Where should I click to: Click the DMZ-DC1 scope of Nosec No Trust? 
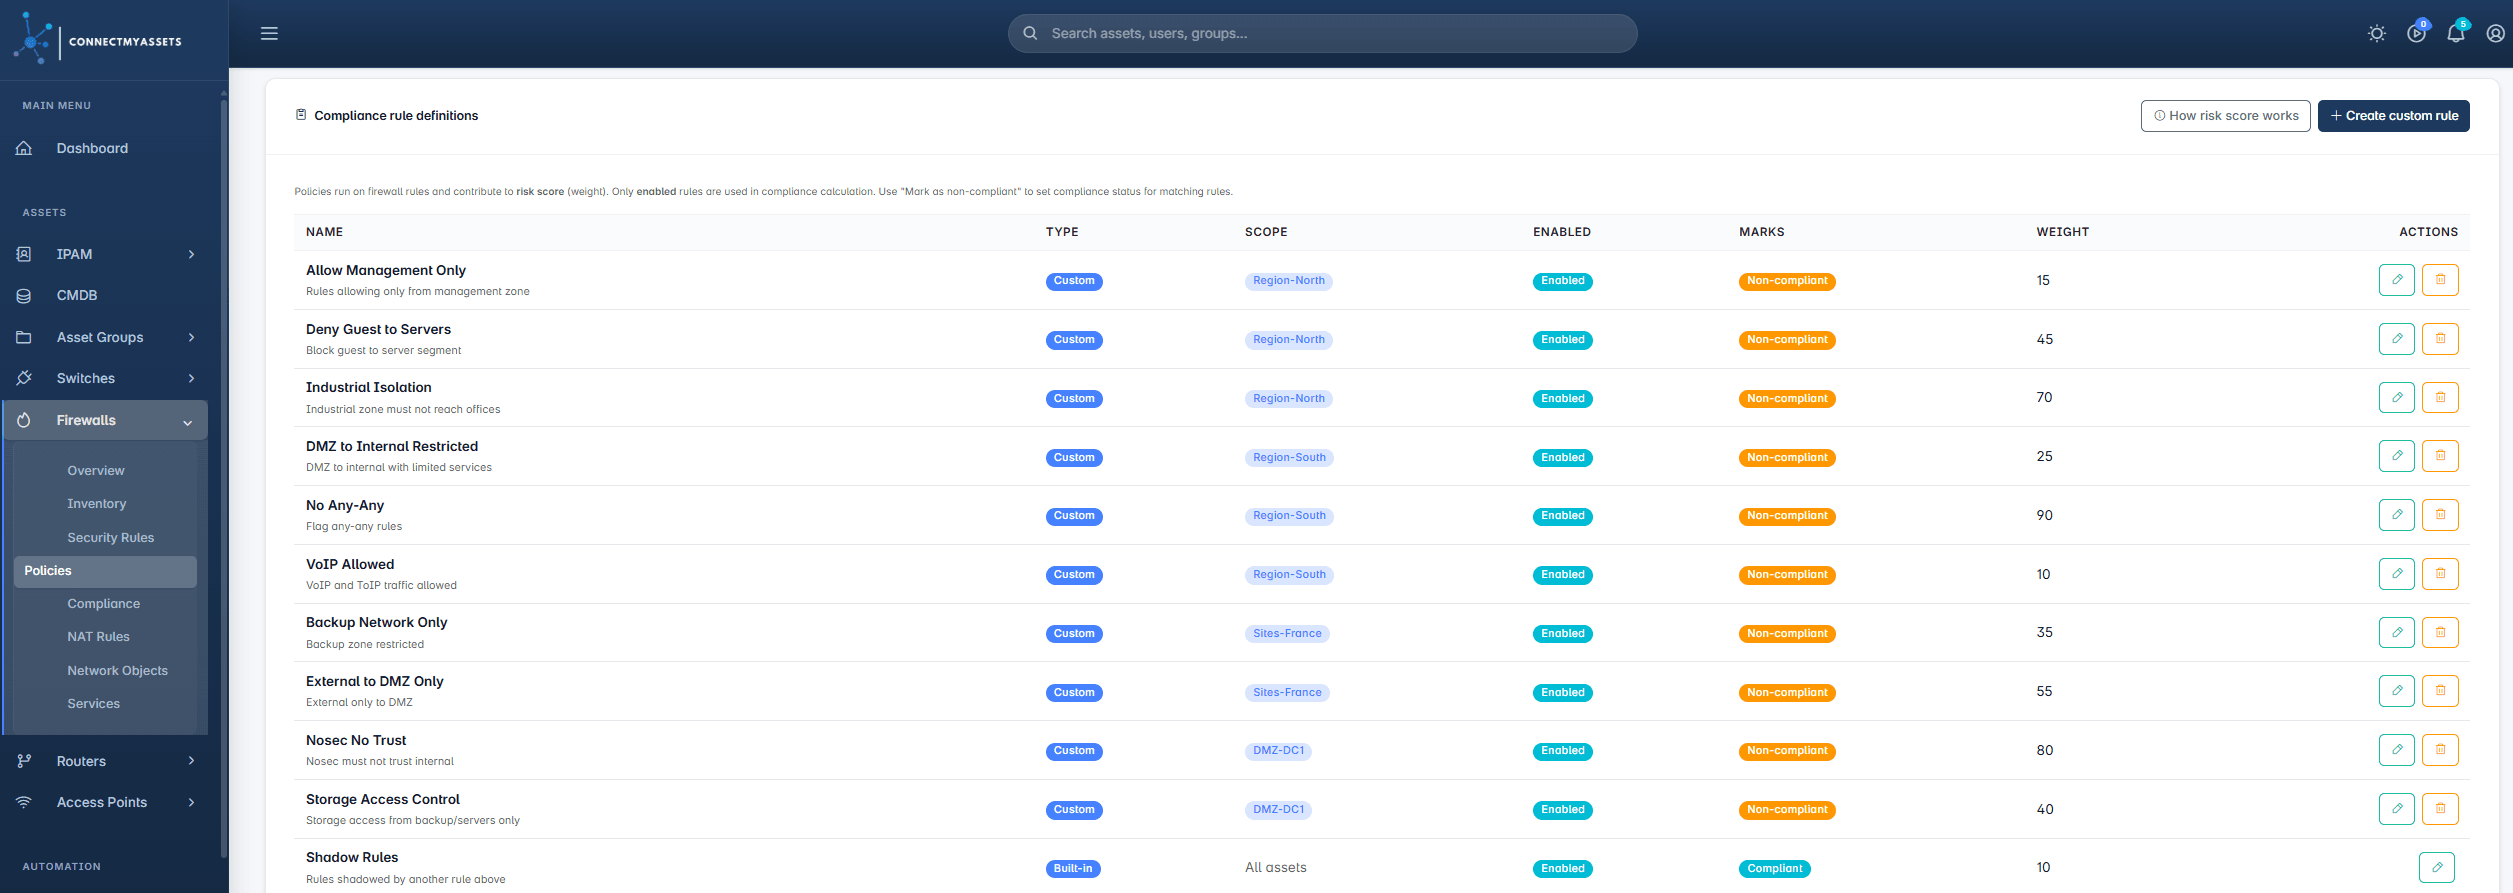pyautogui.click(x=1278, y=751)
